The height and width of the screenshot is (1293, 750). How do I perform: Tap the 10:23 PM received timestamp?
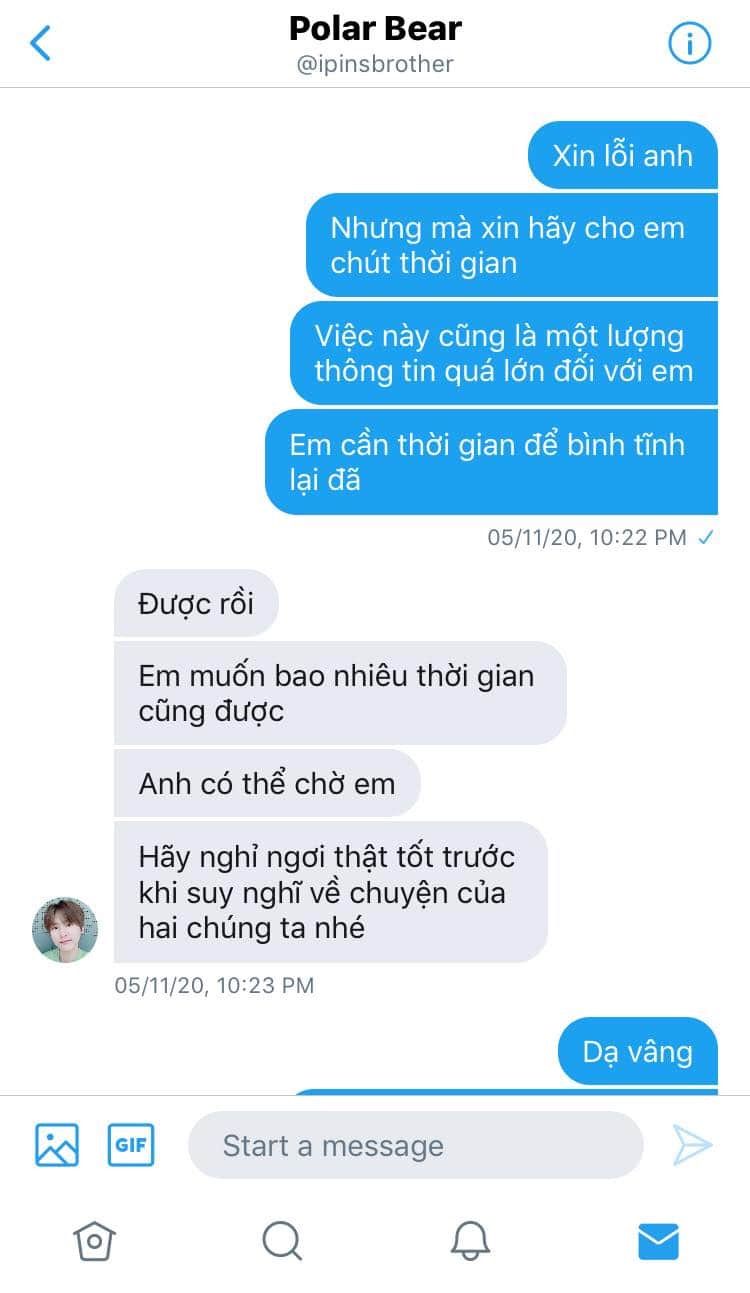(214, 985)
